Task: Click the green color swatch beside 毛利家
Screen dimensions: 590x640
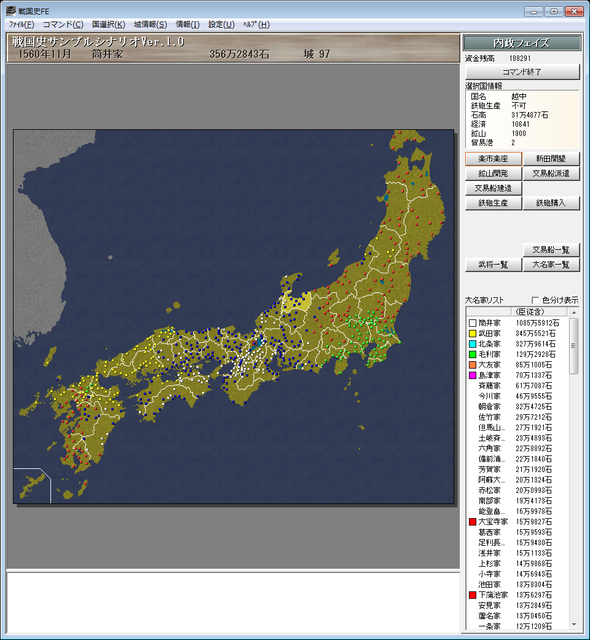Action: pyautogui.click(x=472, y=354)
